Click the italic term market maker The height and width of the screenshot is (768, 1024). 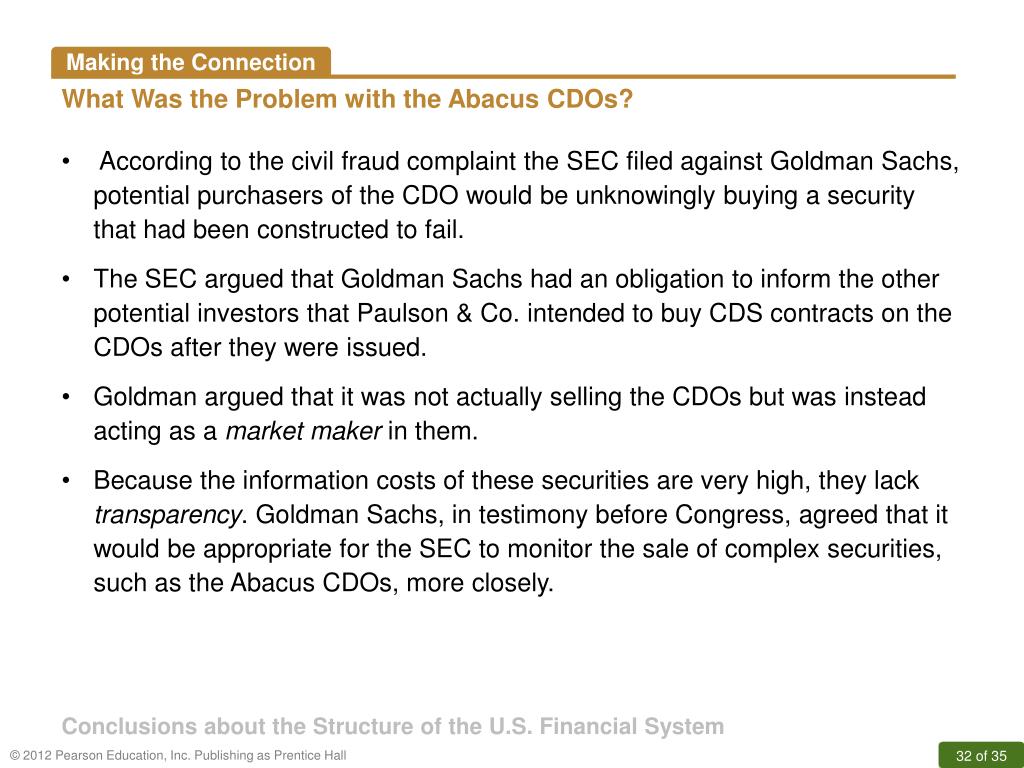coord(303,431)
